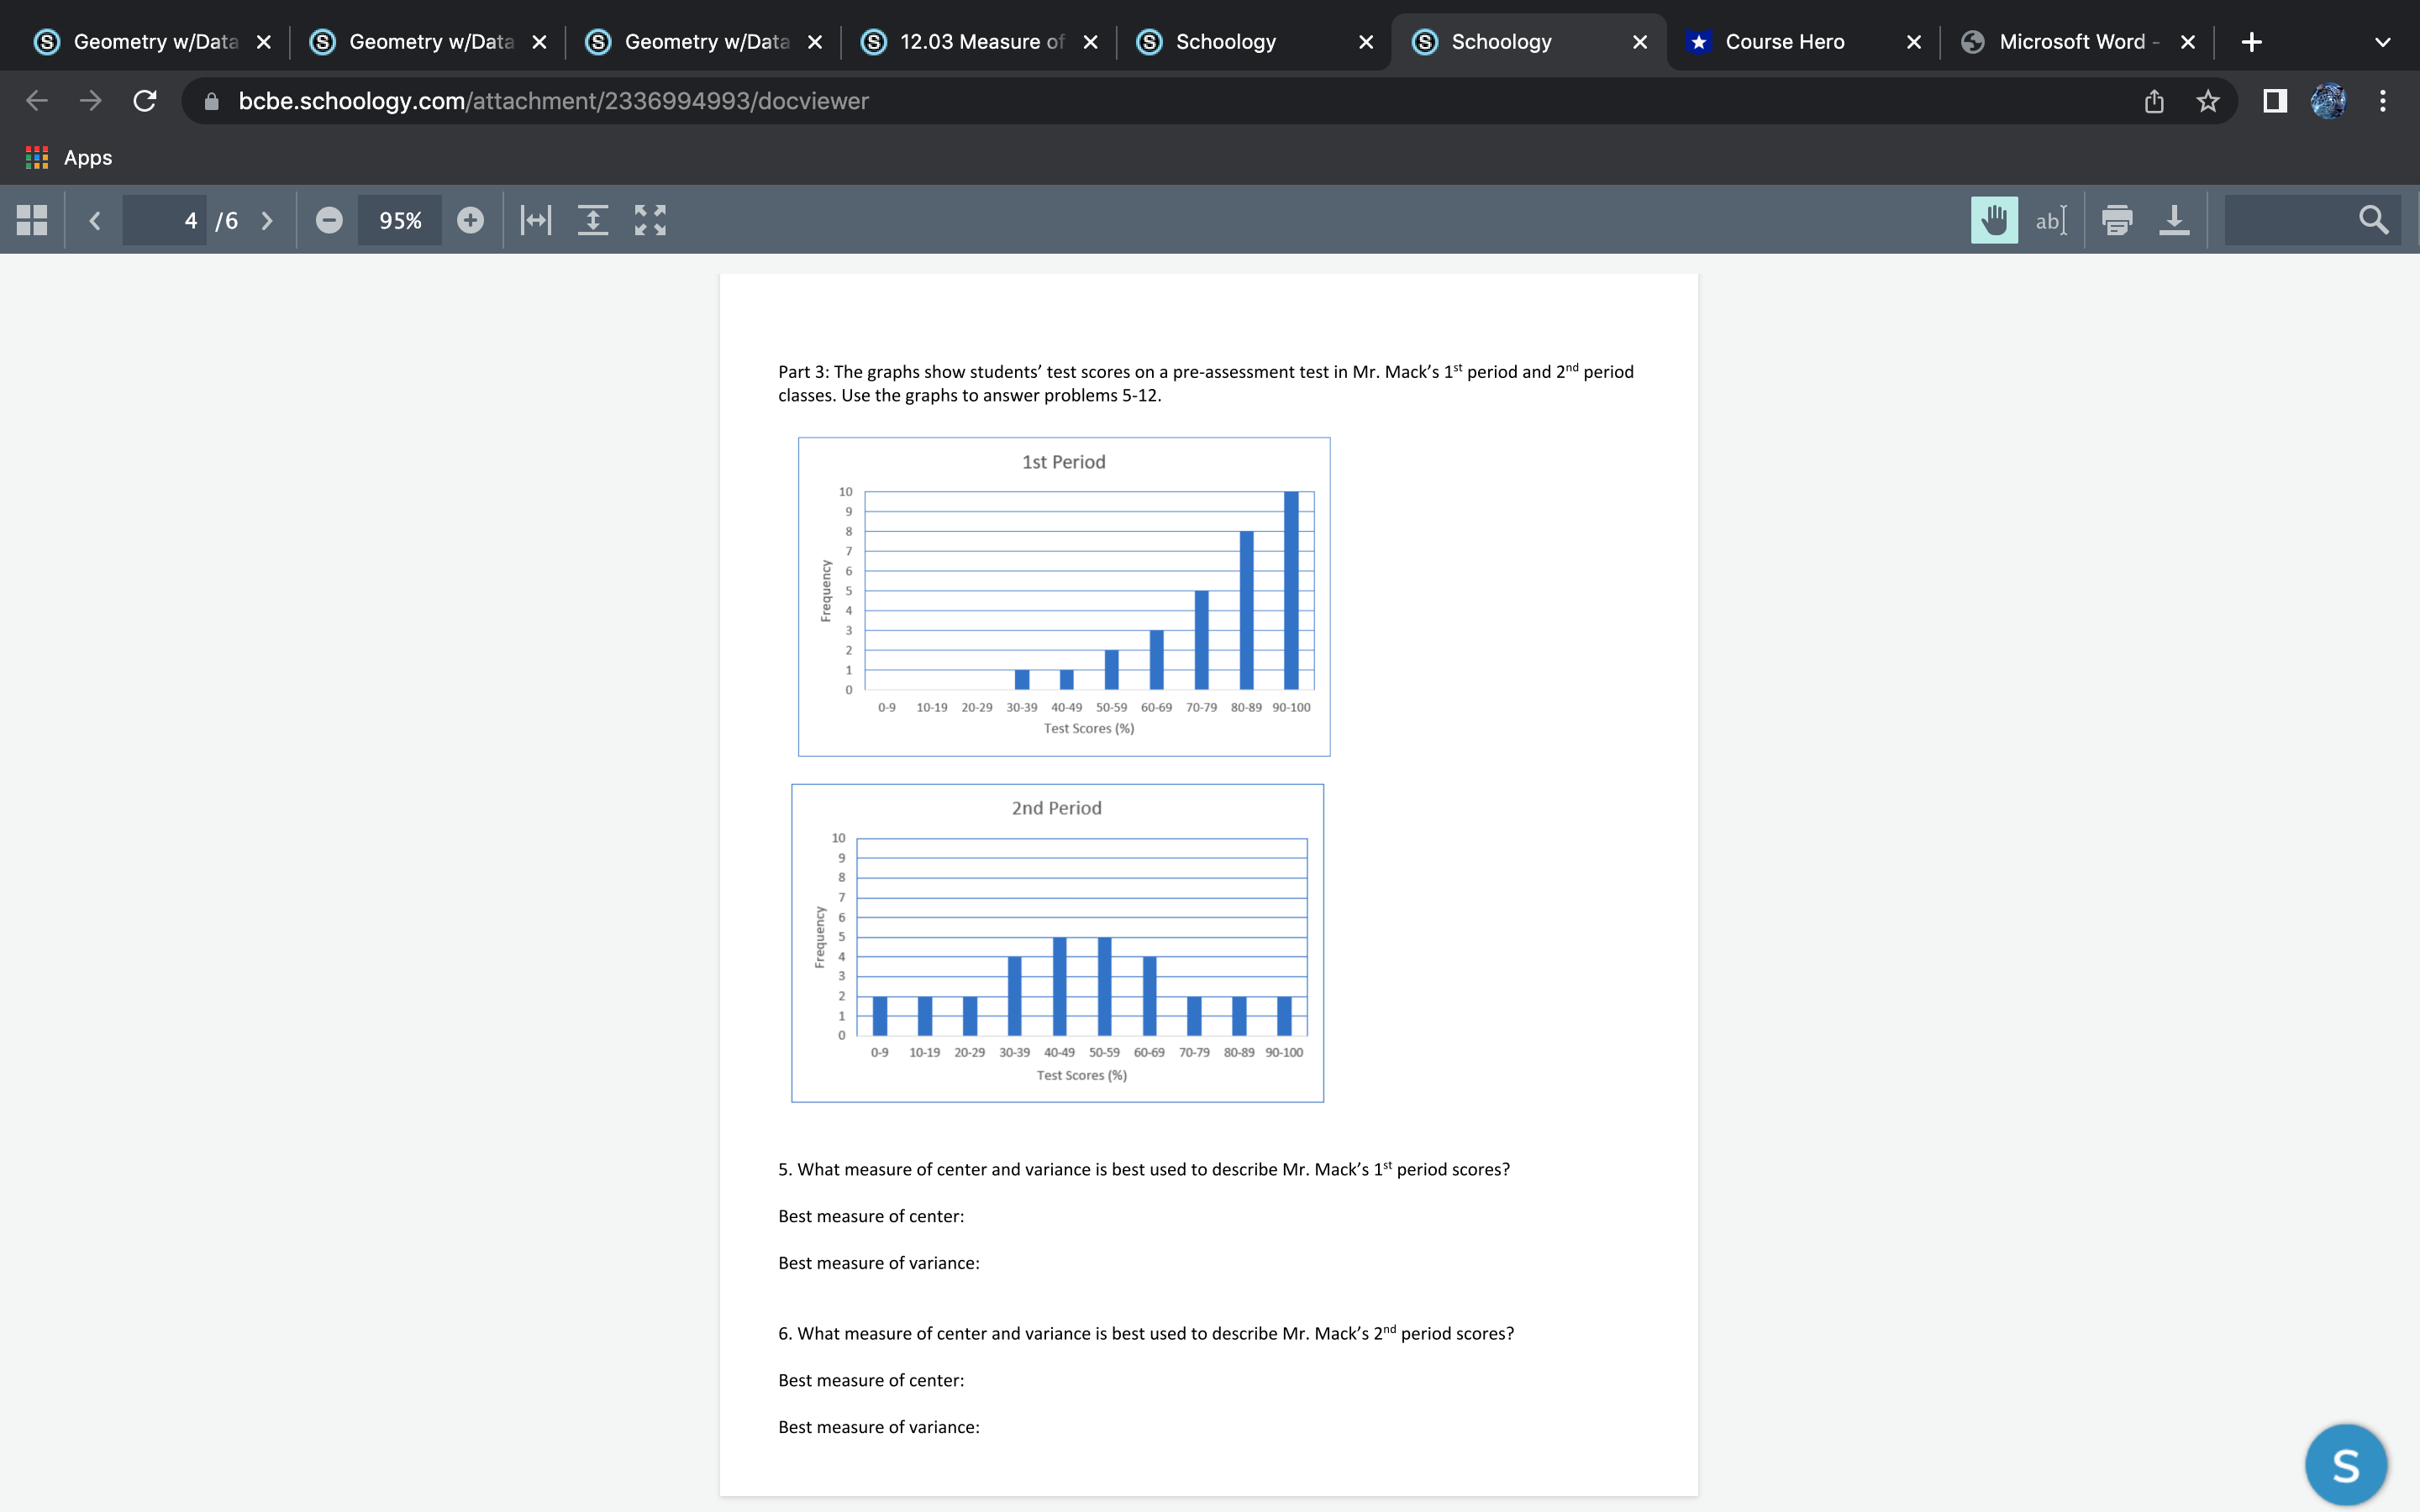
Task: Fit document to page width
Action: (x=535, y=220)
